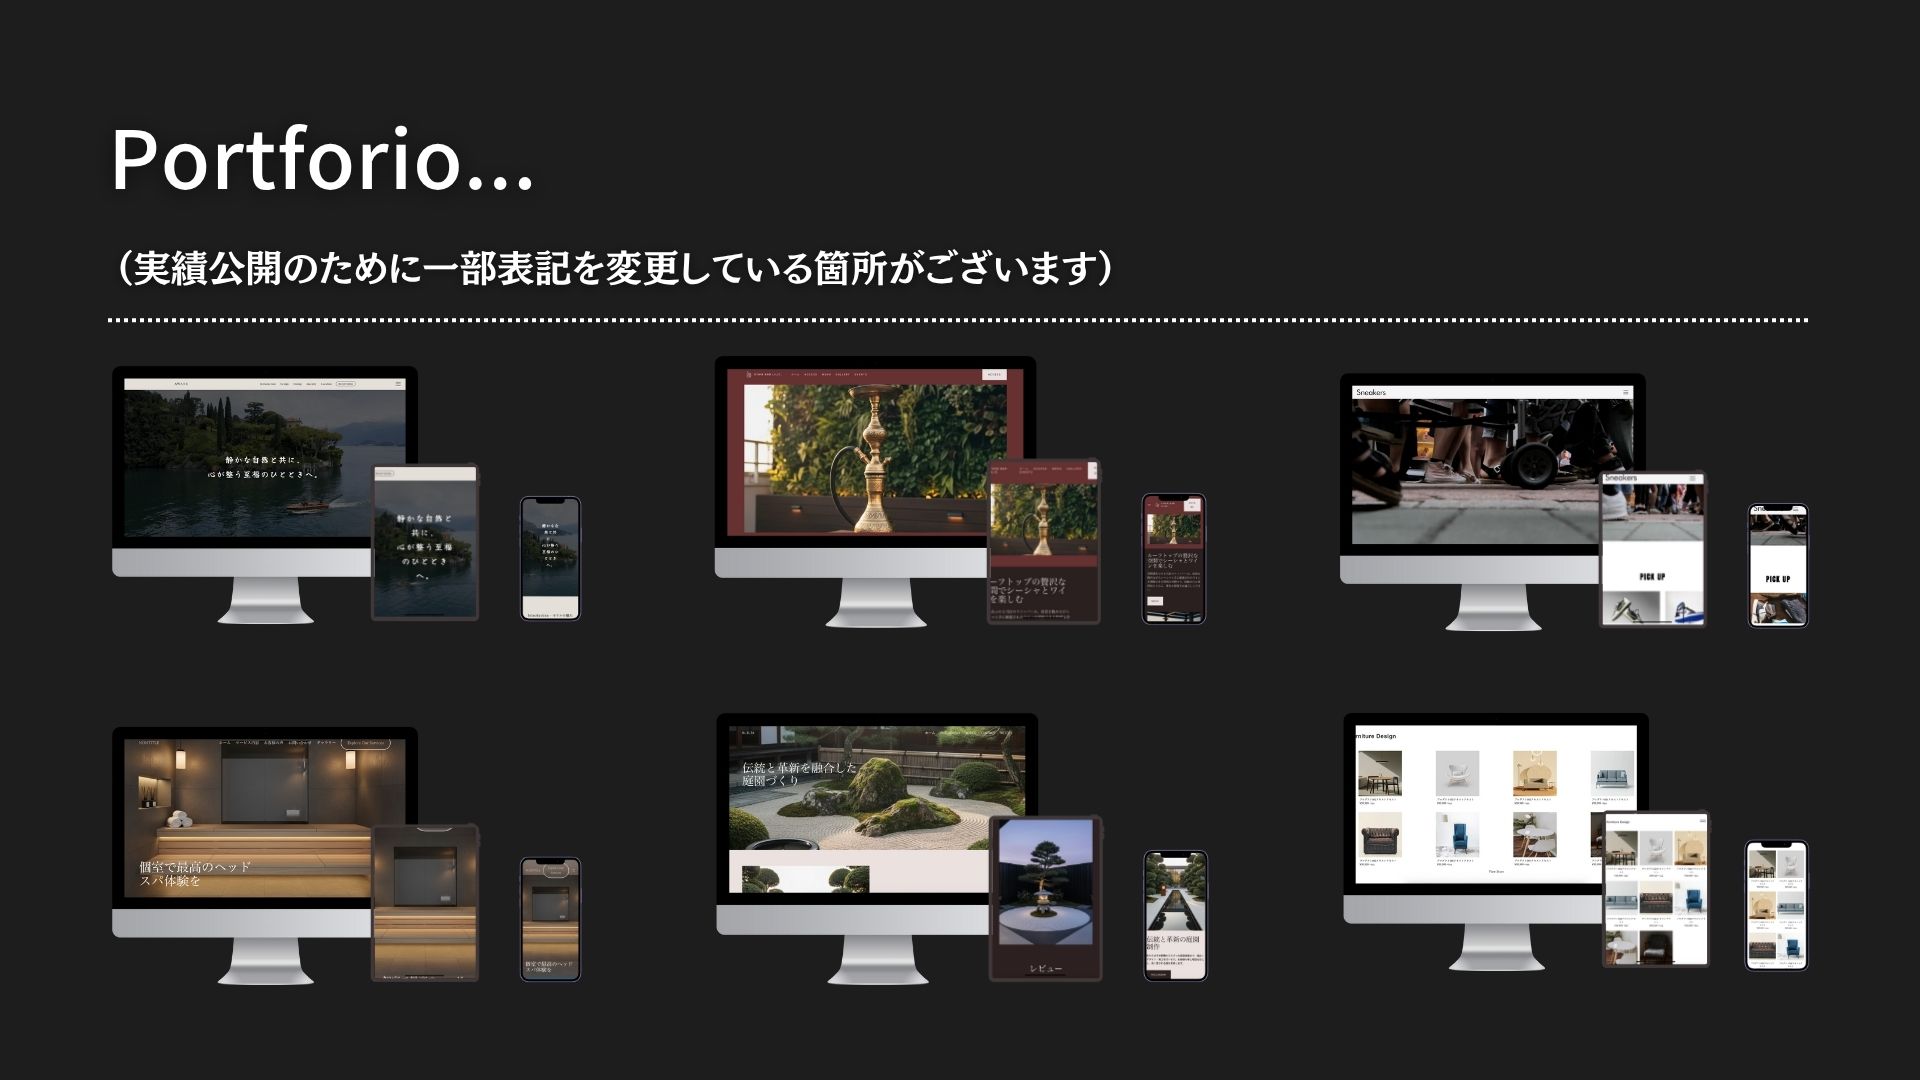Click hamburger menu icon on Sneakers desktop mockup

[1625, 393]
